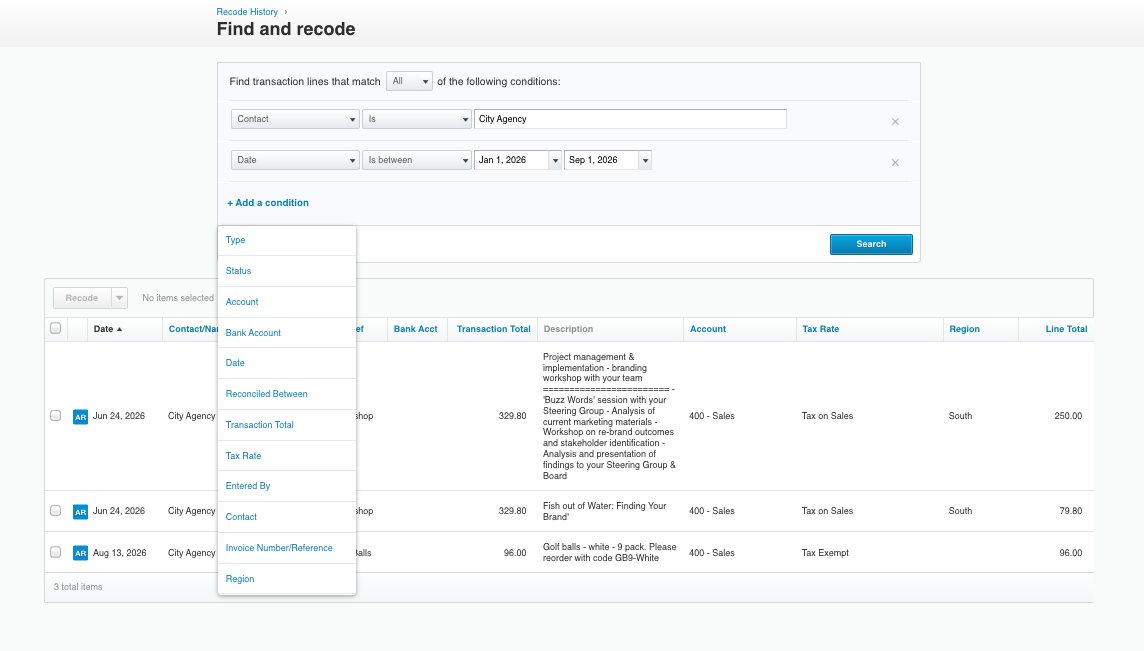Choose Account from the condition menu
The image size is (1144, 651).
pyautogui.click(x=287, y=302)
